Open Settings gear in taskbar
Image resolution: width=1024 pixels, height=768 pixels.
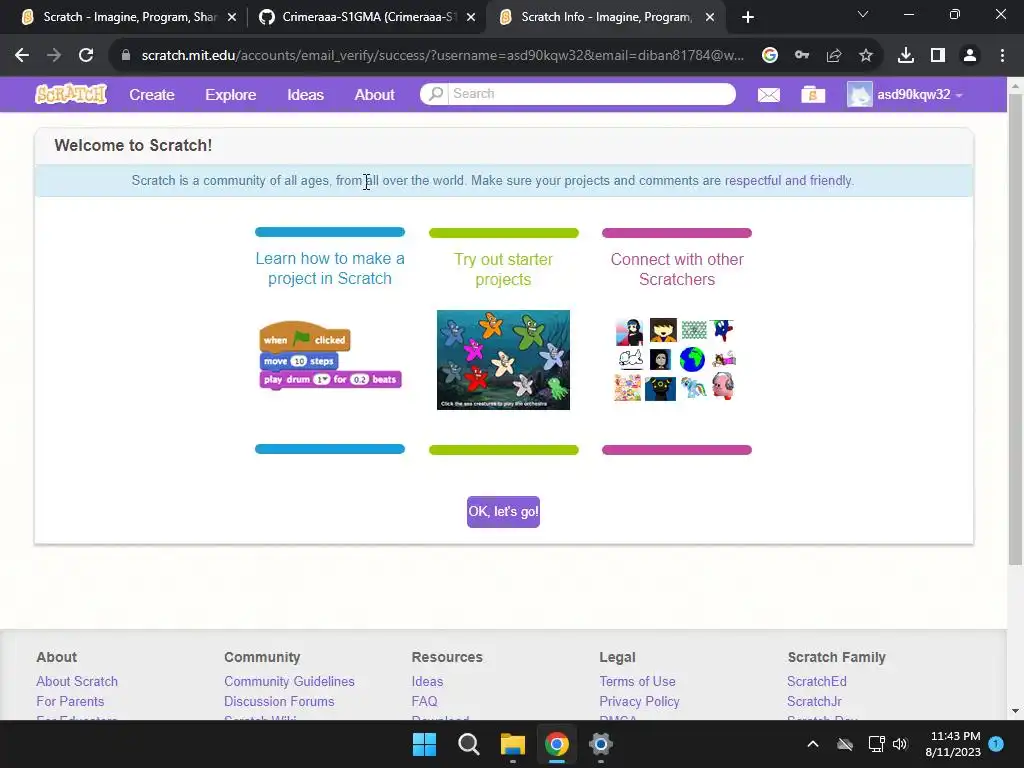click(x=600, y=744)
